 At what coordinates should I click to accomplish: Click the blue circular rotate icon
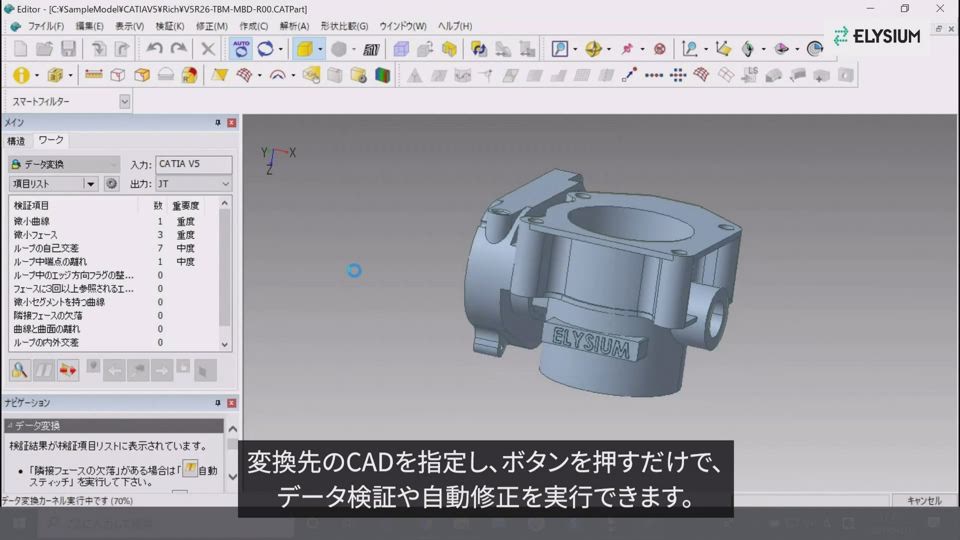tap(266, 48)
